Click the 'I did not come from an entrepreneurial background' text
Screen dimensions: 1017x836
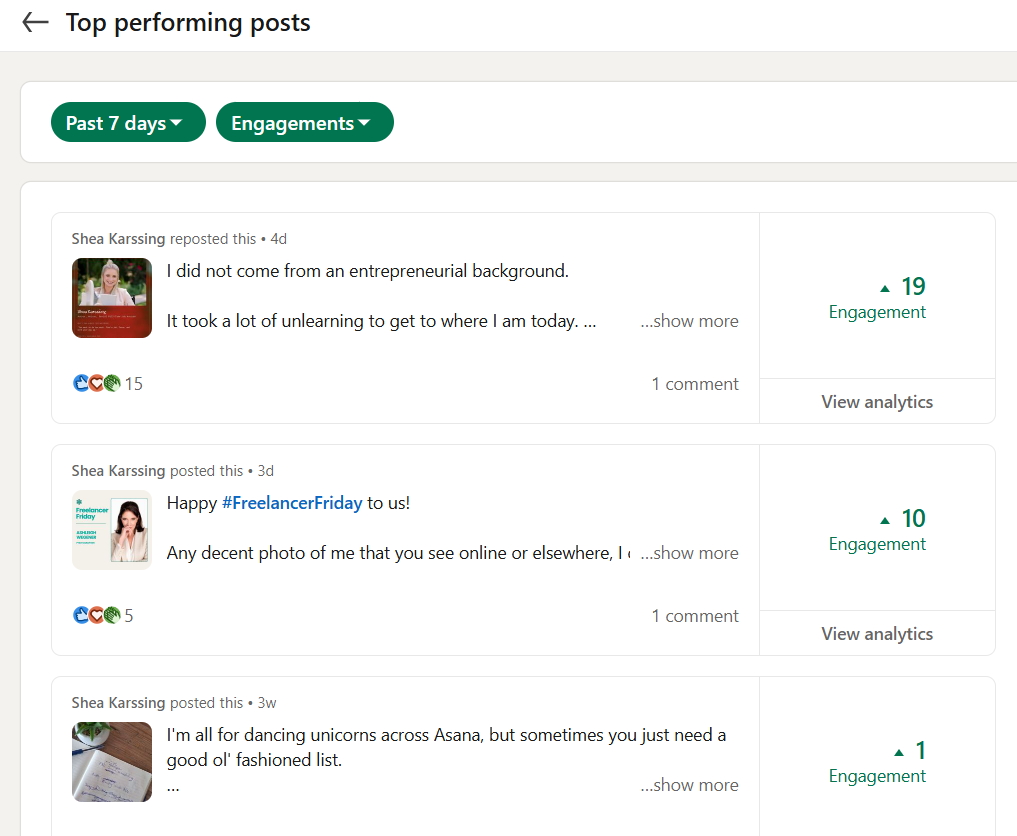(x=367, y=271)
